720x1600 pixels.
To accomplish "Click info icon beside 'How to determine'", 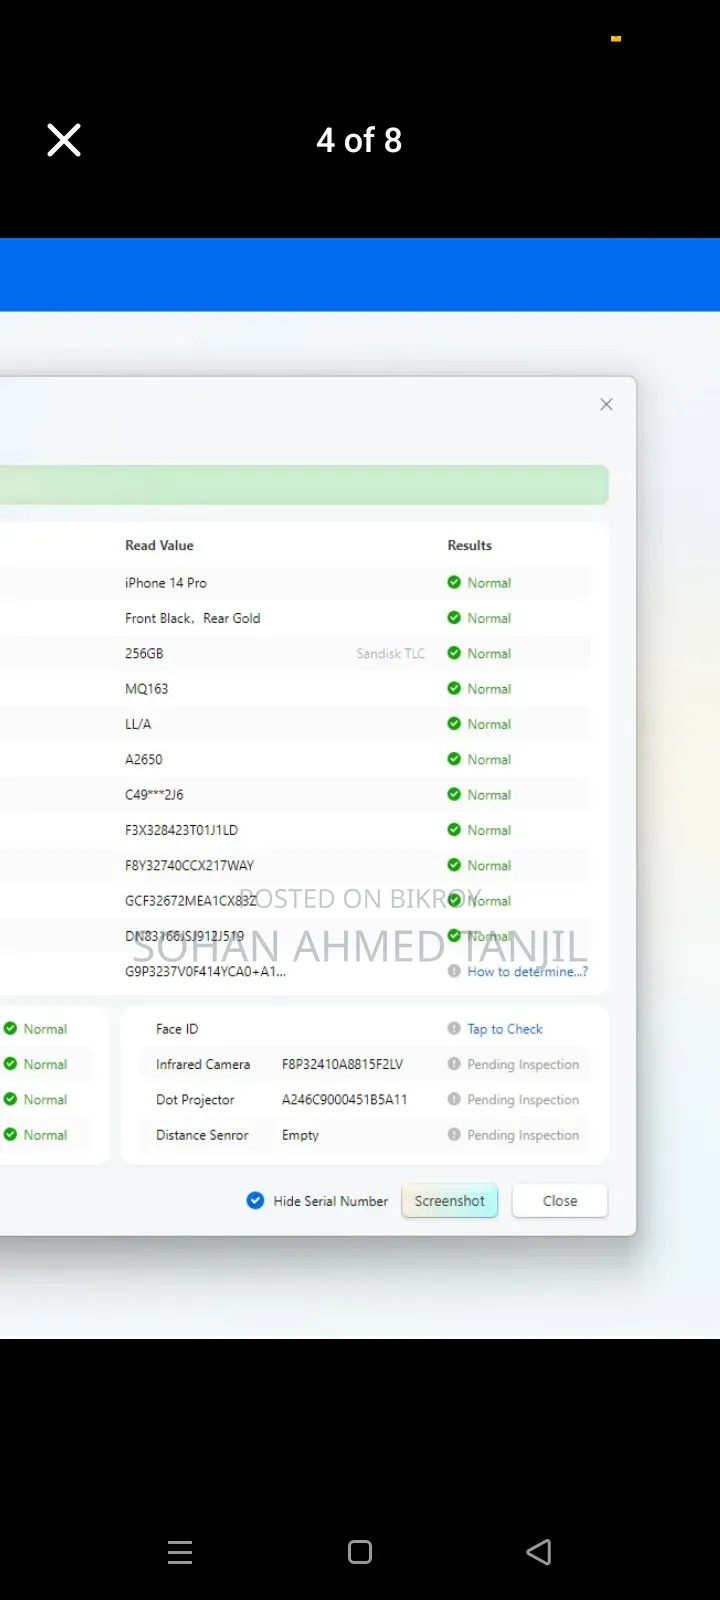I will pyautogui.click(x=454, y=971).
